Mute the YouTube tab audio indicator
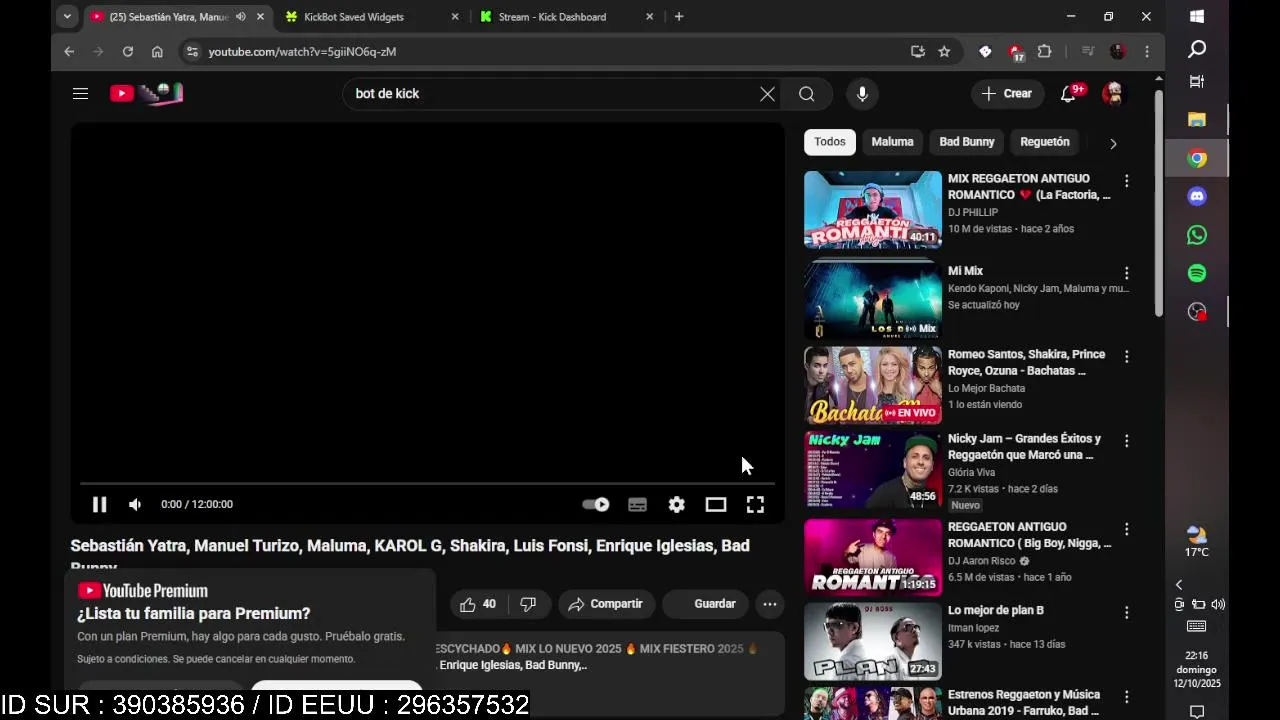The height and width of the screenshot is (720, 1280). (240, 17)
